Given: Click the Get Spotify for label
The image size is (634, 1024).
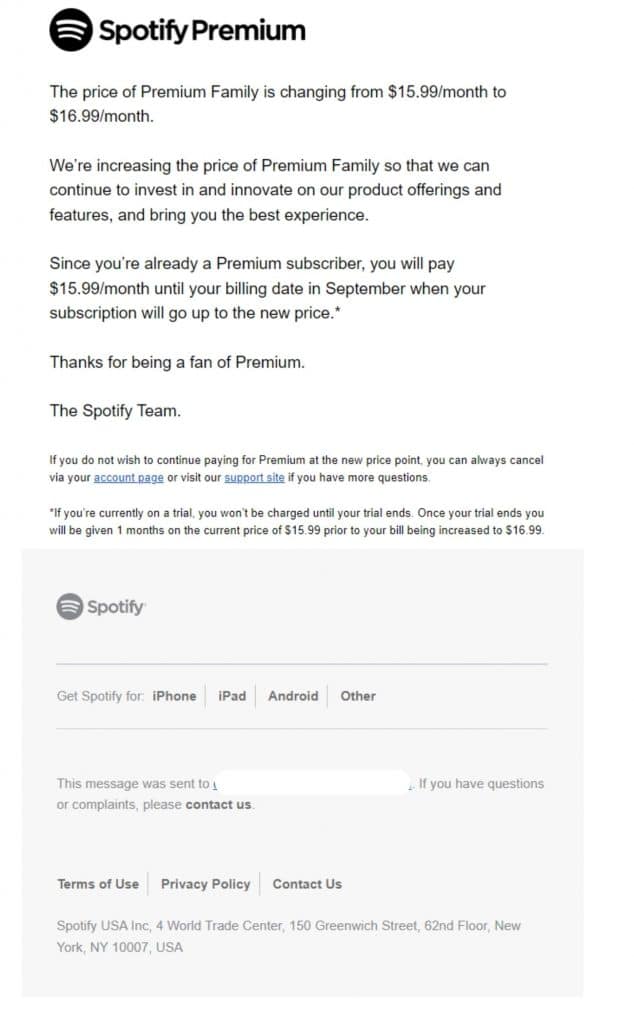Looking at the screenshot, I should point(100,696).
